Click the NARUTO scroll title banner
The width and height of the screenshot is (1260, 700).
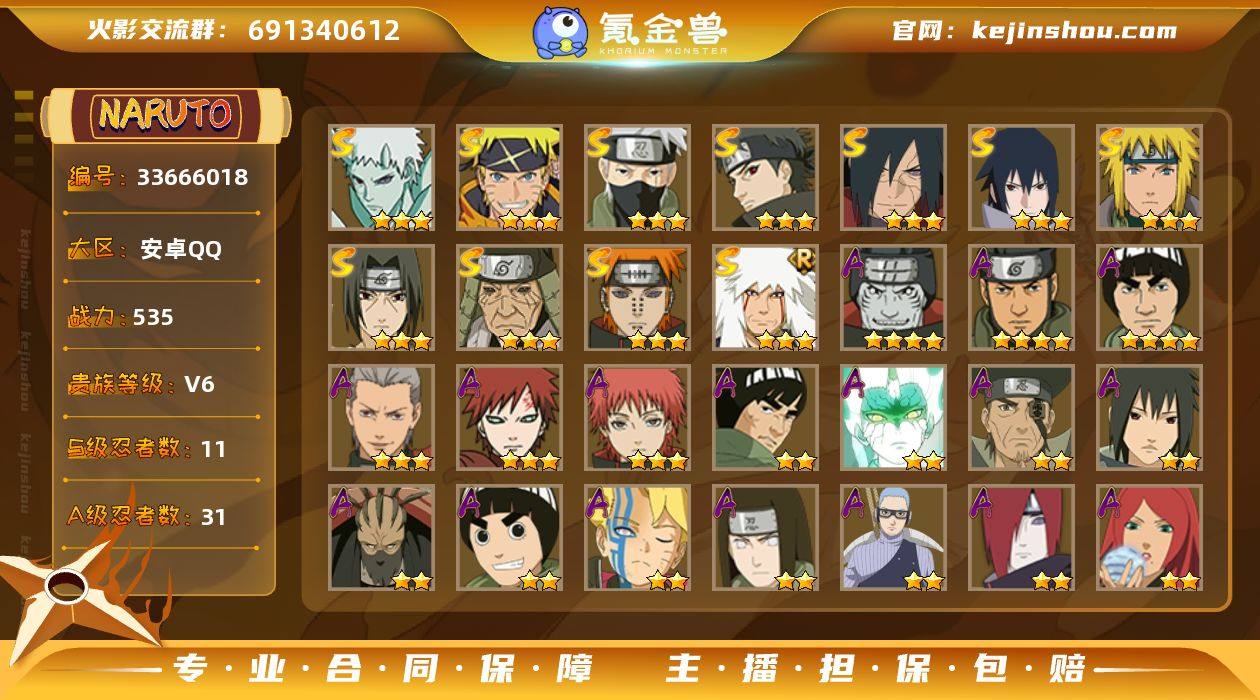(165, 114)
